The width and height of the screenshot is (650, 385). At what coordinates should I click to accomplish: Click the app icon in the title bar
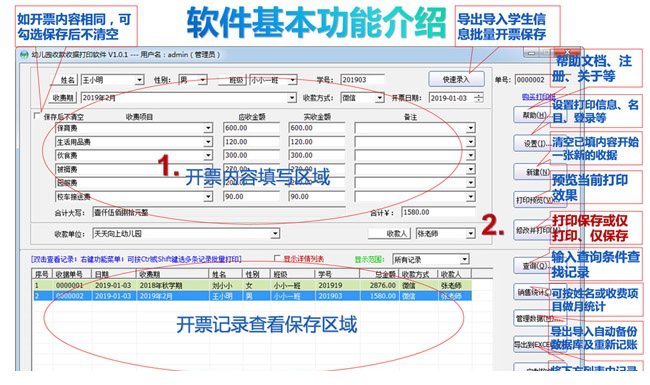tap(24, 55)
